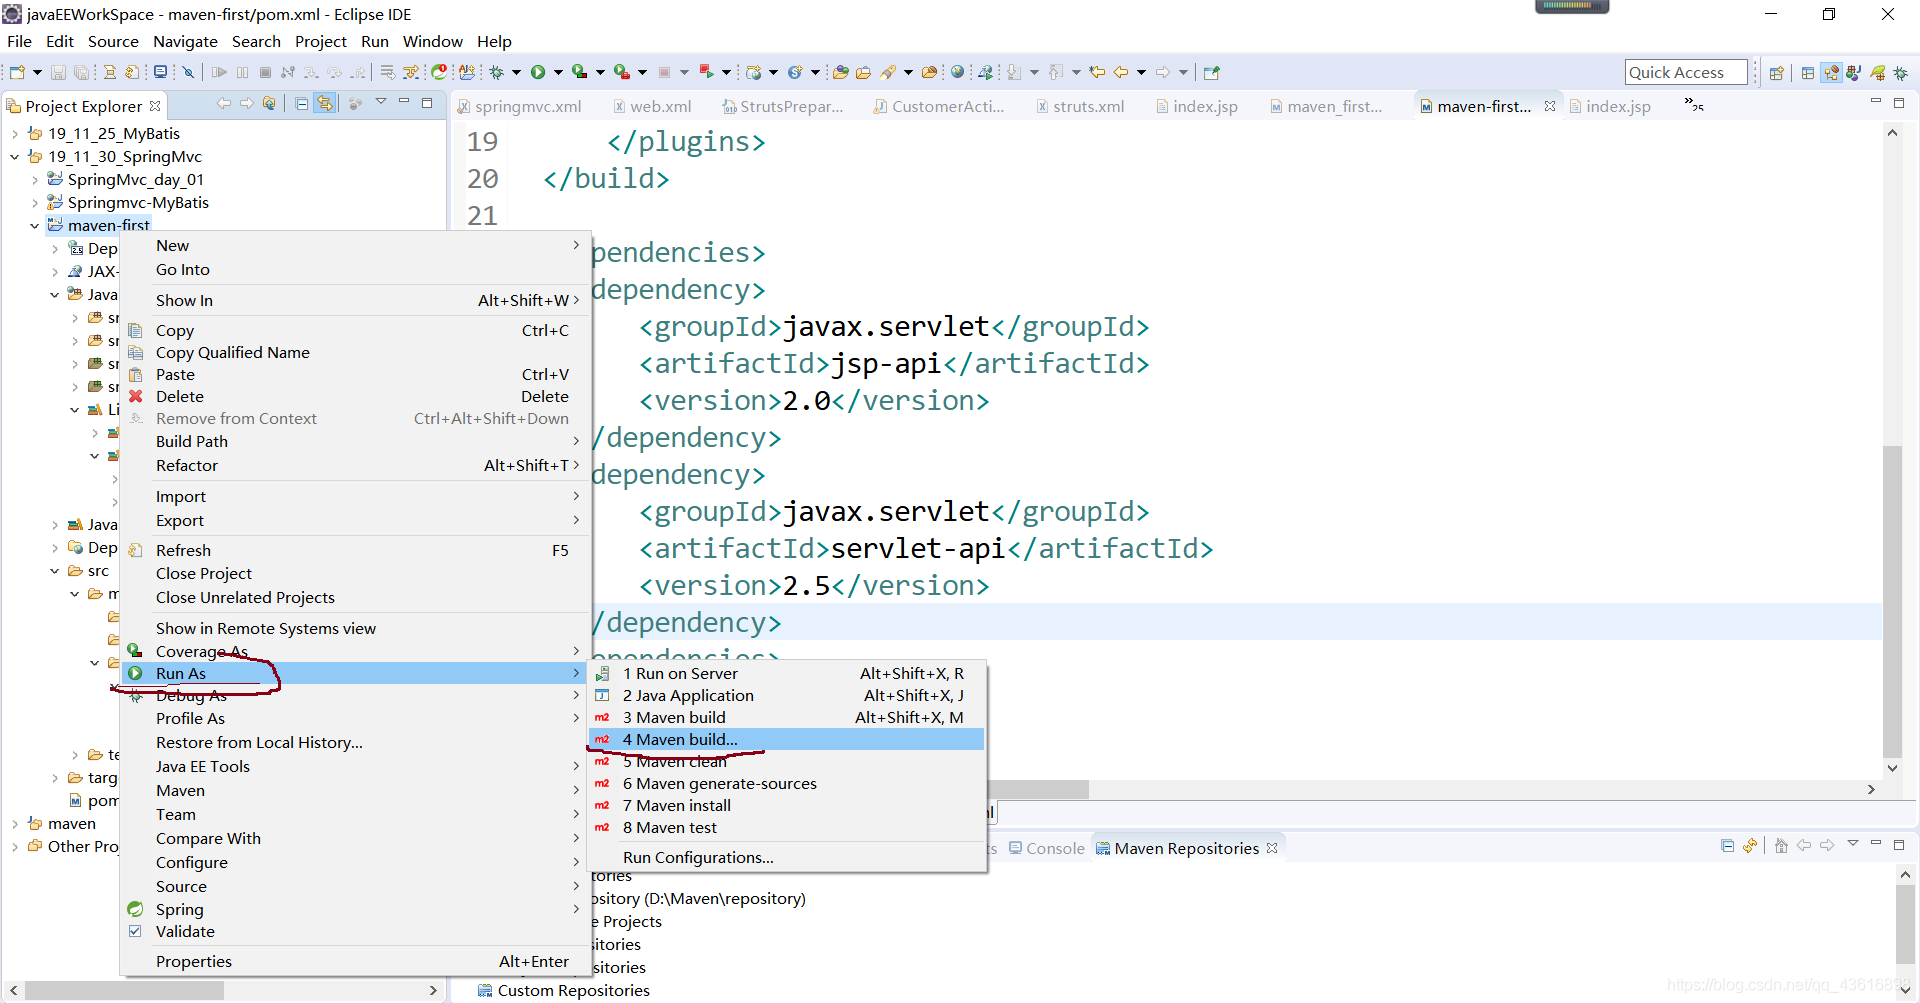Toggle Link with Editor in Project Explorer

(325, 104)
